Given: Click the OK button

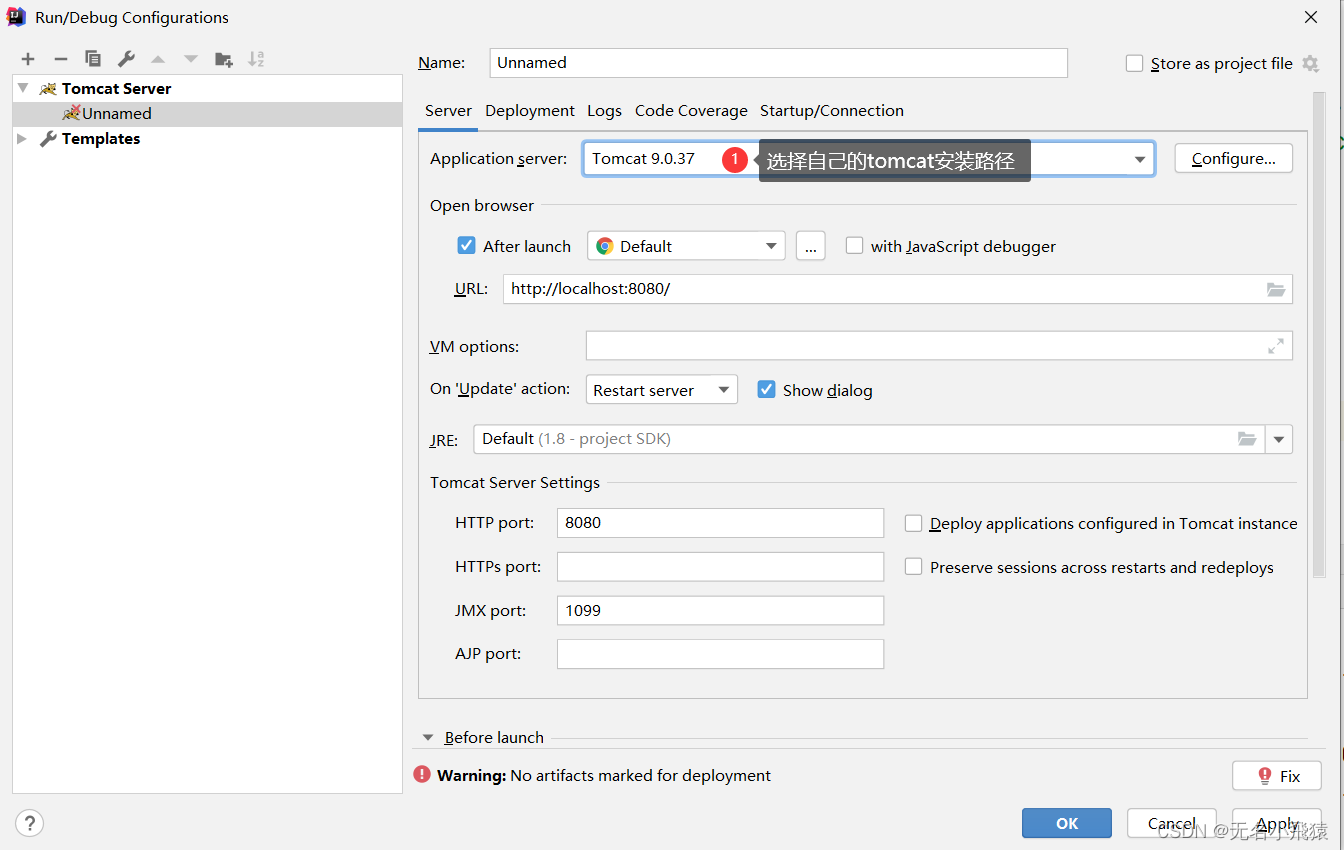Looking at the screenshot, I should (1067, 823).
